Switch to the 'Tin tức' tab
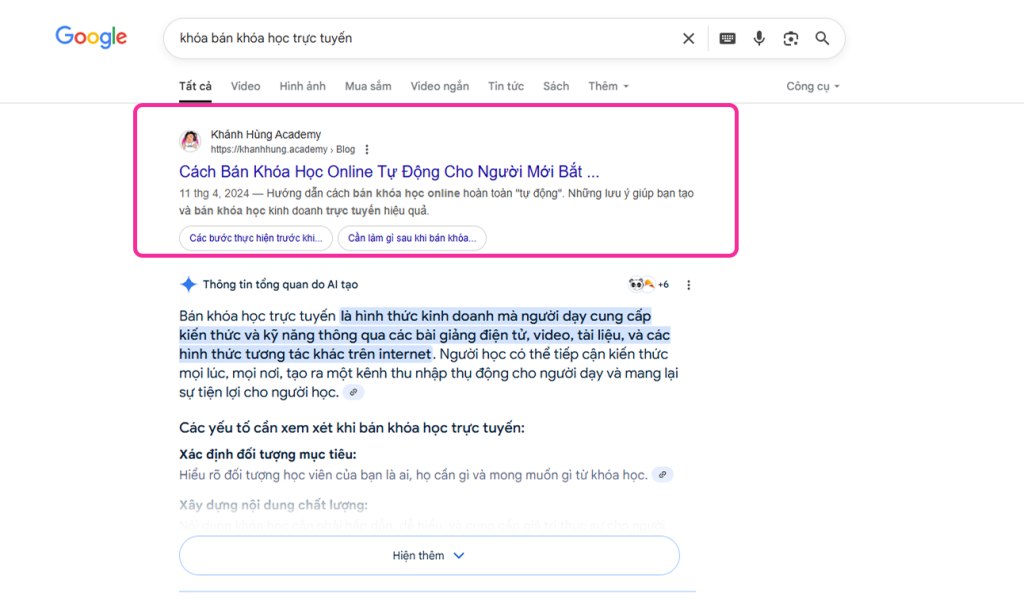 (x=506, y=86)
